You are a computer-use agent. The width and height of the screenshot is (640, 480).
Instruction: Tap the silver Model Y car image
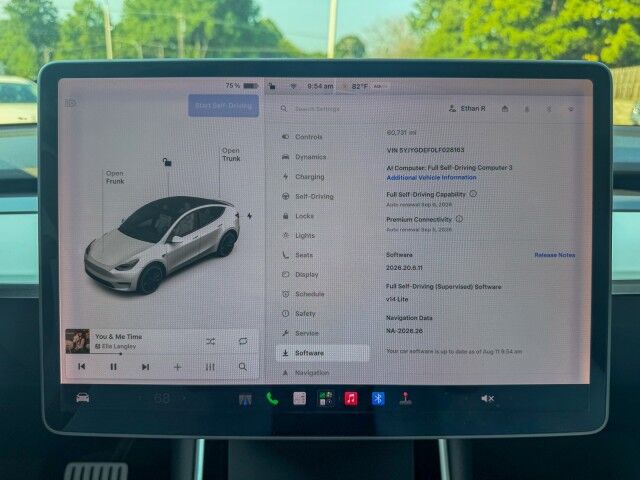click(162, 244)
